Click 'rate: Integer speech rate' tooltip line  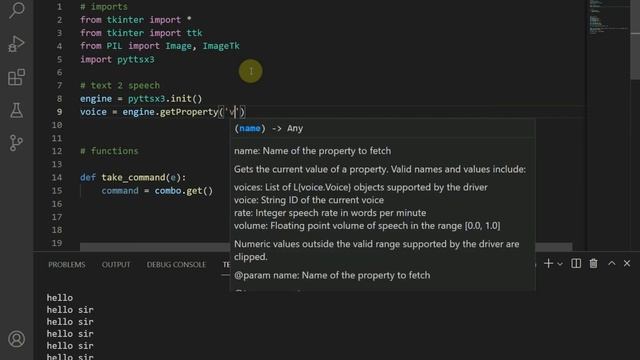click(x=330, y=213)
